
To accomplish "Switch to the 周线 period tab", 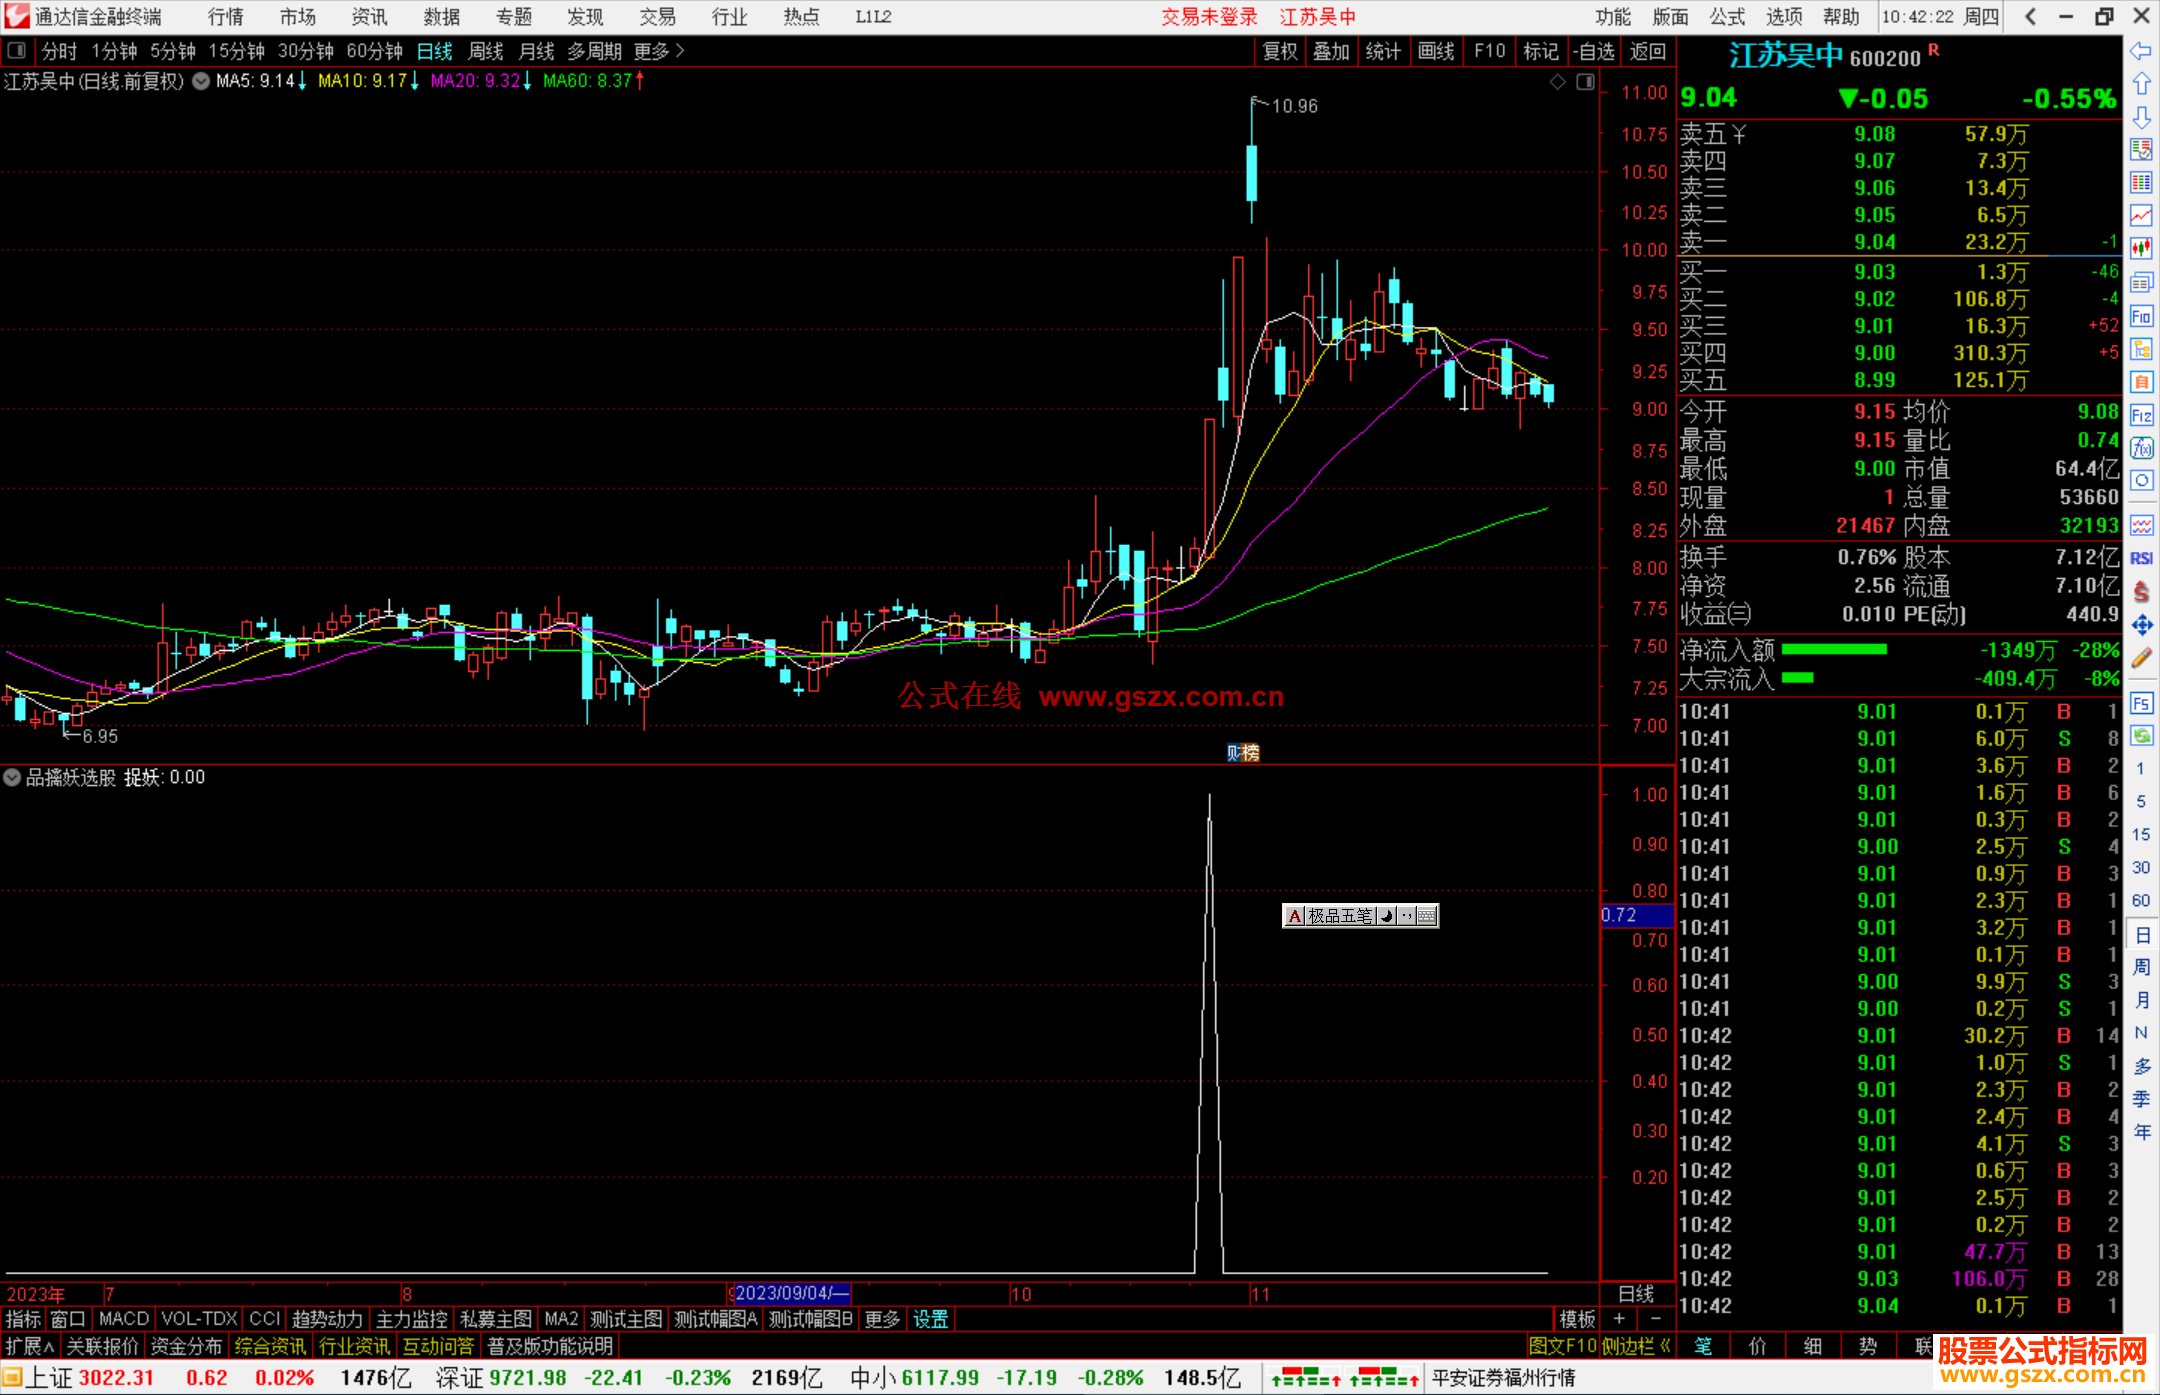I will [x=486, y=51].
